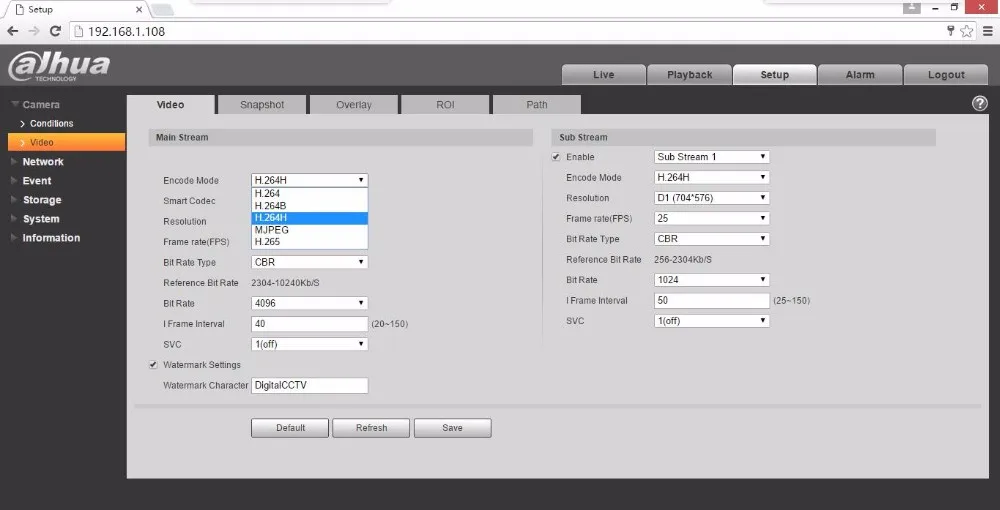
Task: Click the Logout tab
Action: [x=946, y=75]
